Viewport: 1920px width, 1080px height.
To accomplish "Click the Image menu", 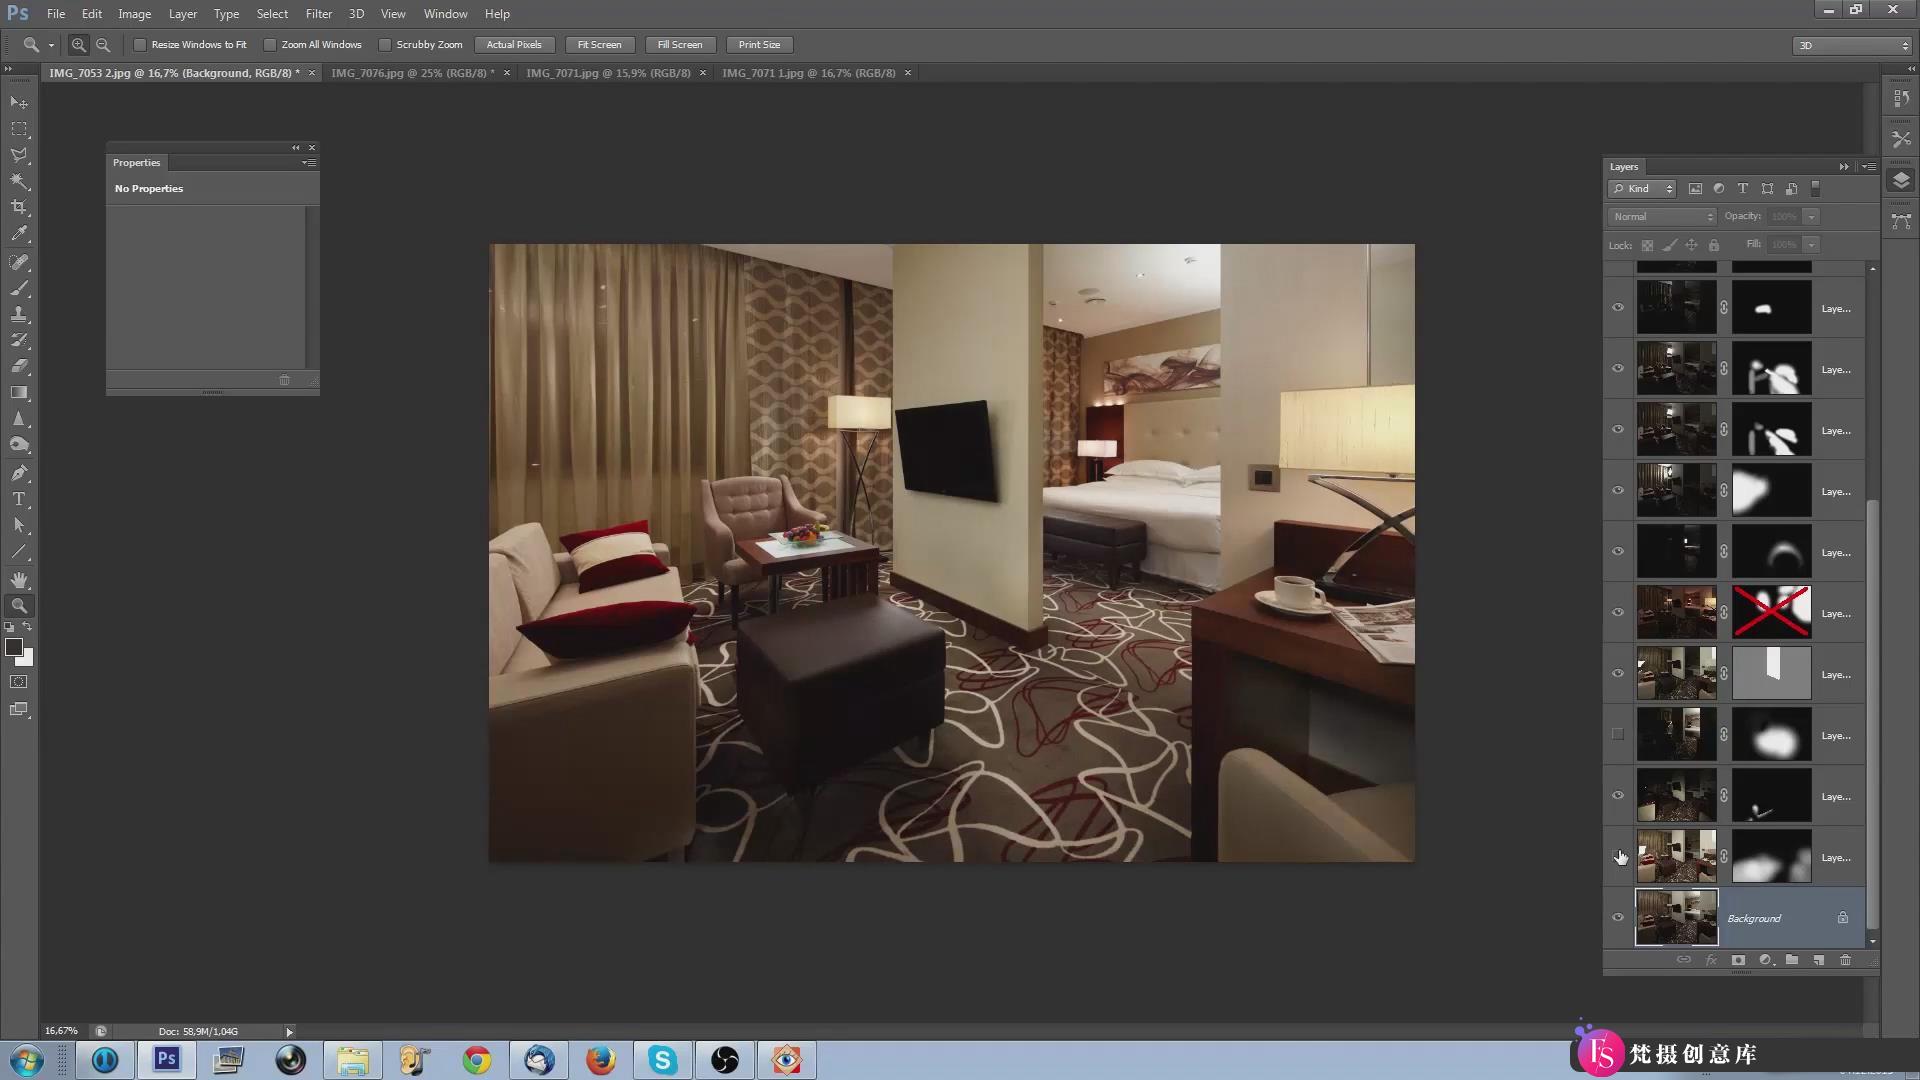I will pyautogui.click(x=135, y=13).
